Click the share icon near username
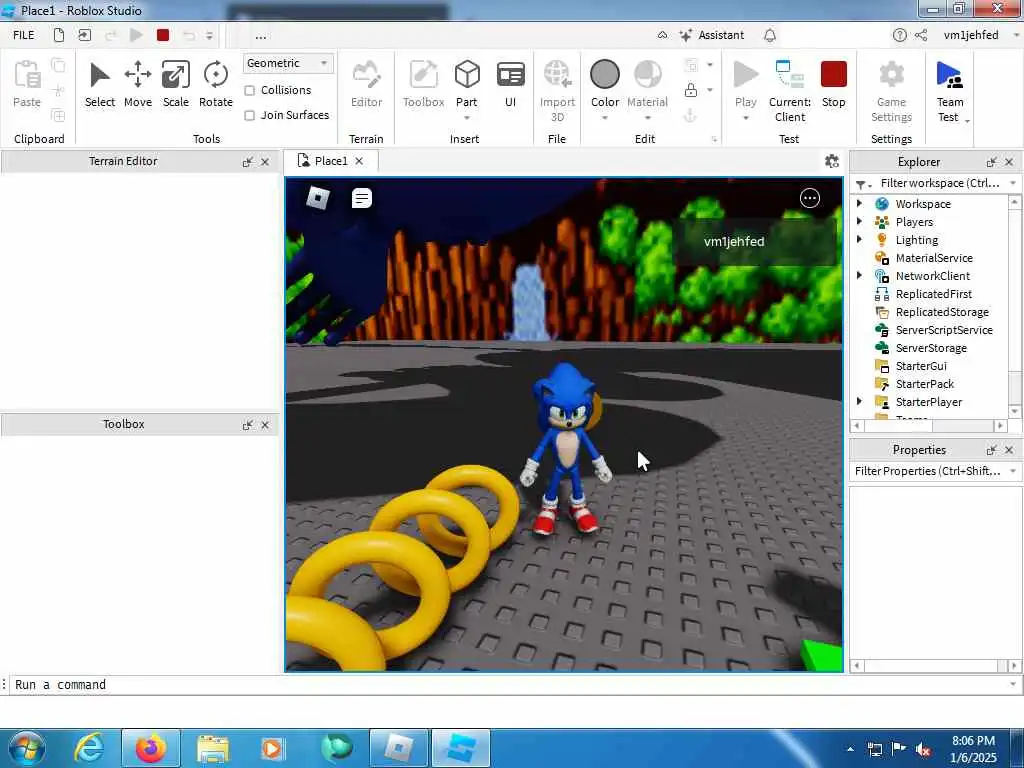The width and height of the screenshot is (1024, 768). 921,35
